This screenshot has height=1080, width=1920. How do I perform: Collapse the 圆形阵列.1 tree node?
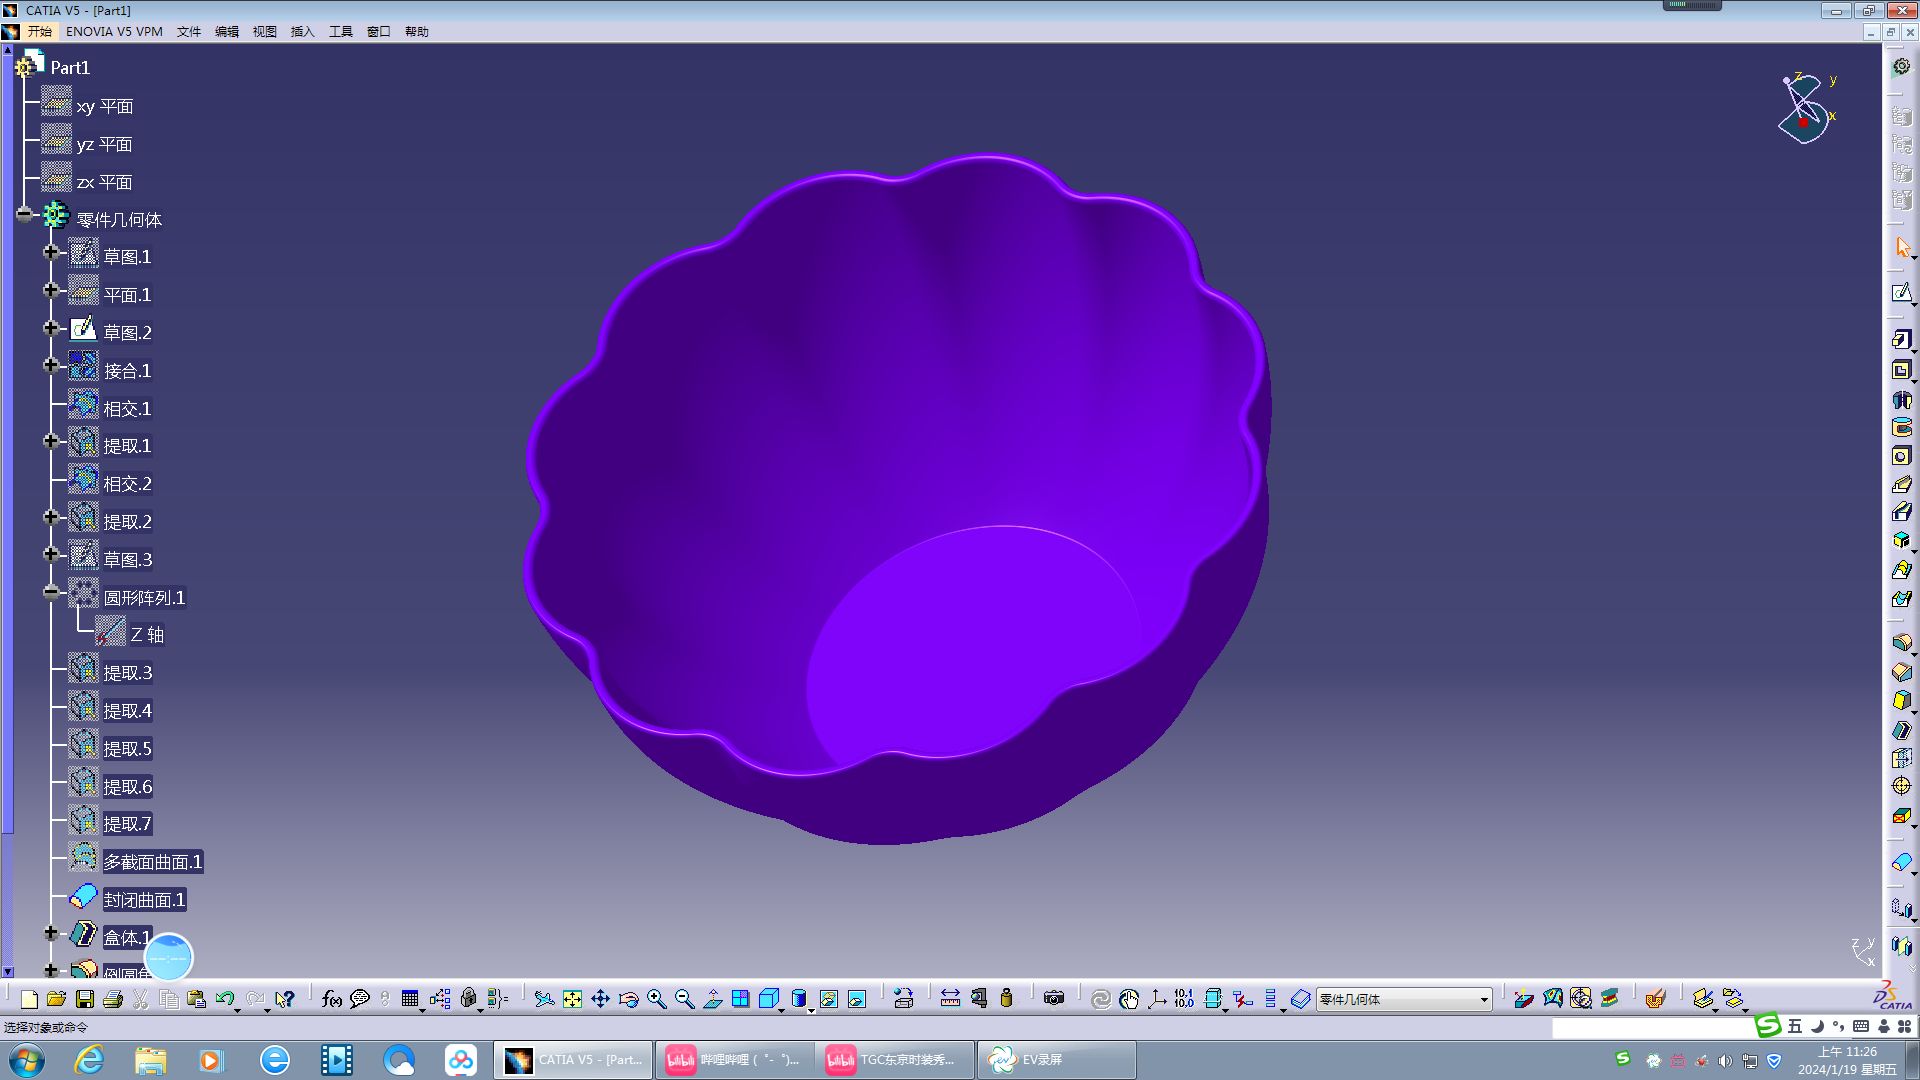(x=51, y=592)
